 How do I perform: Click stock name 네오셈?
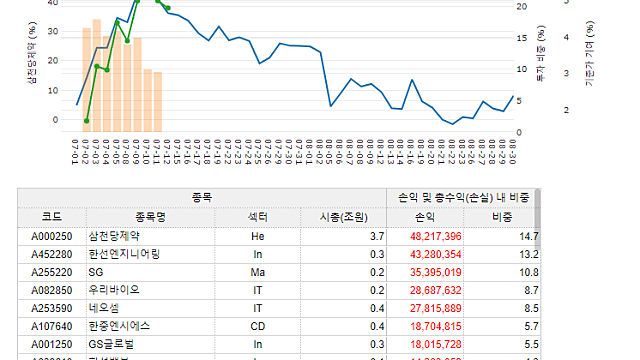pos(104,308)
